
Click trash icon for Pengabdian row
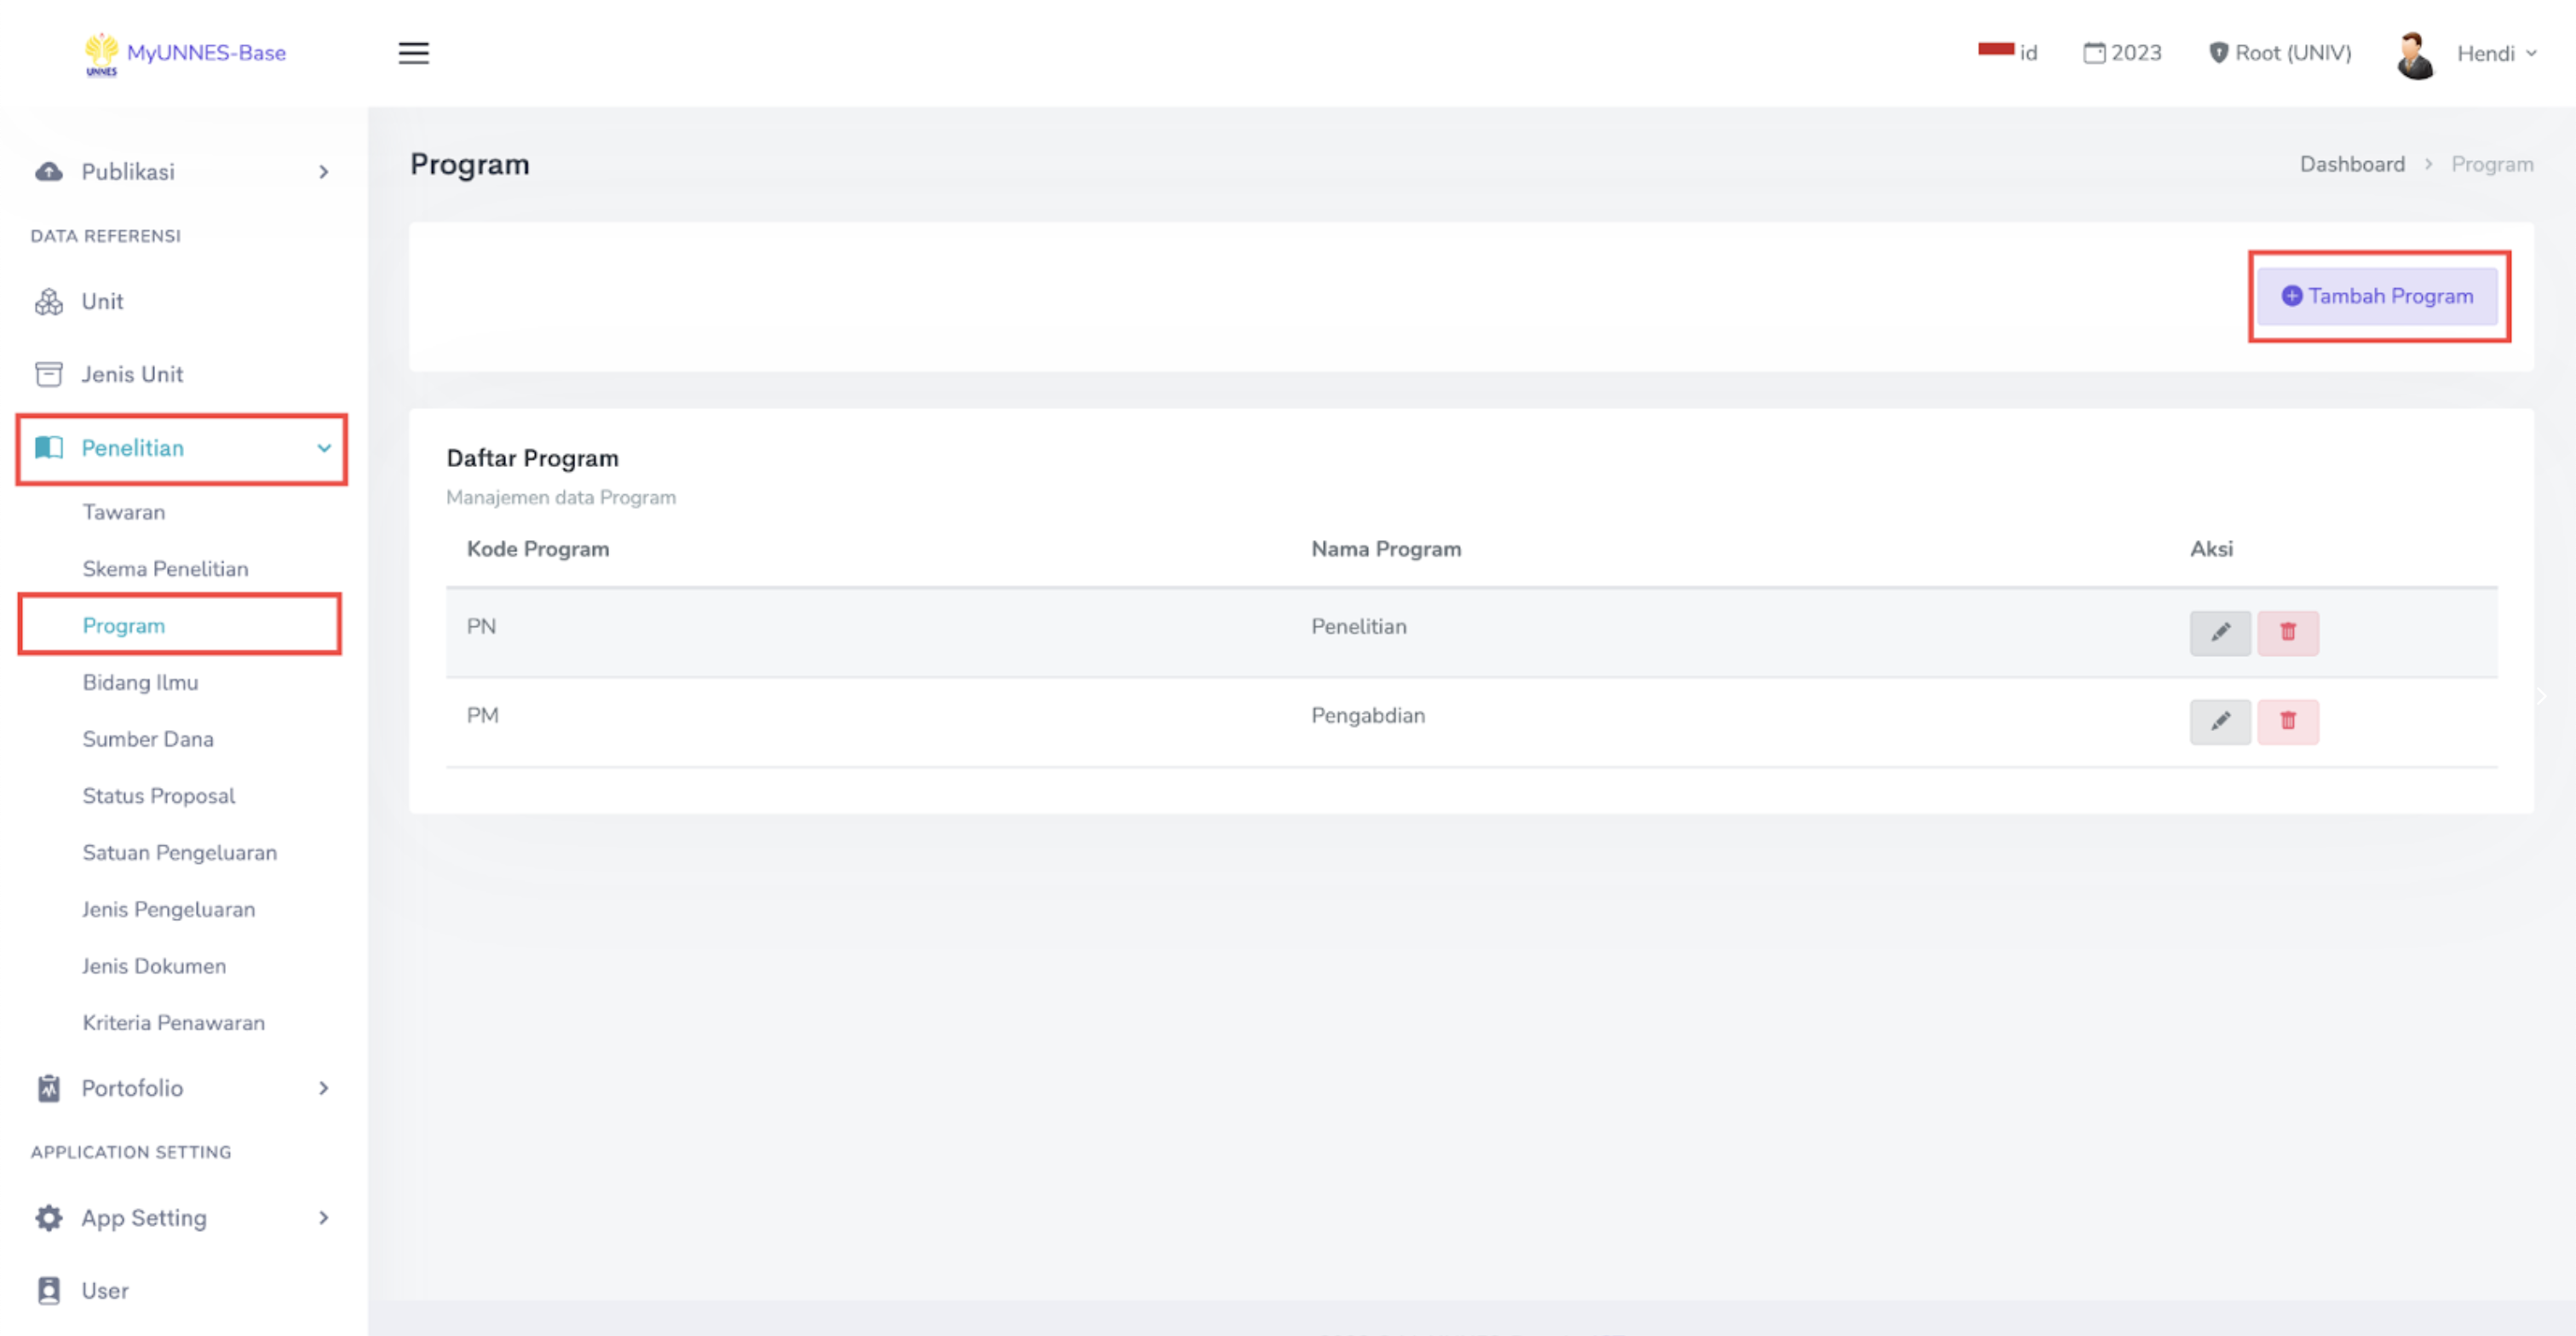click(x=2287, y=721)
